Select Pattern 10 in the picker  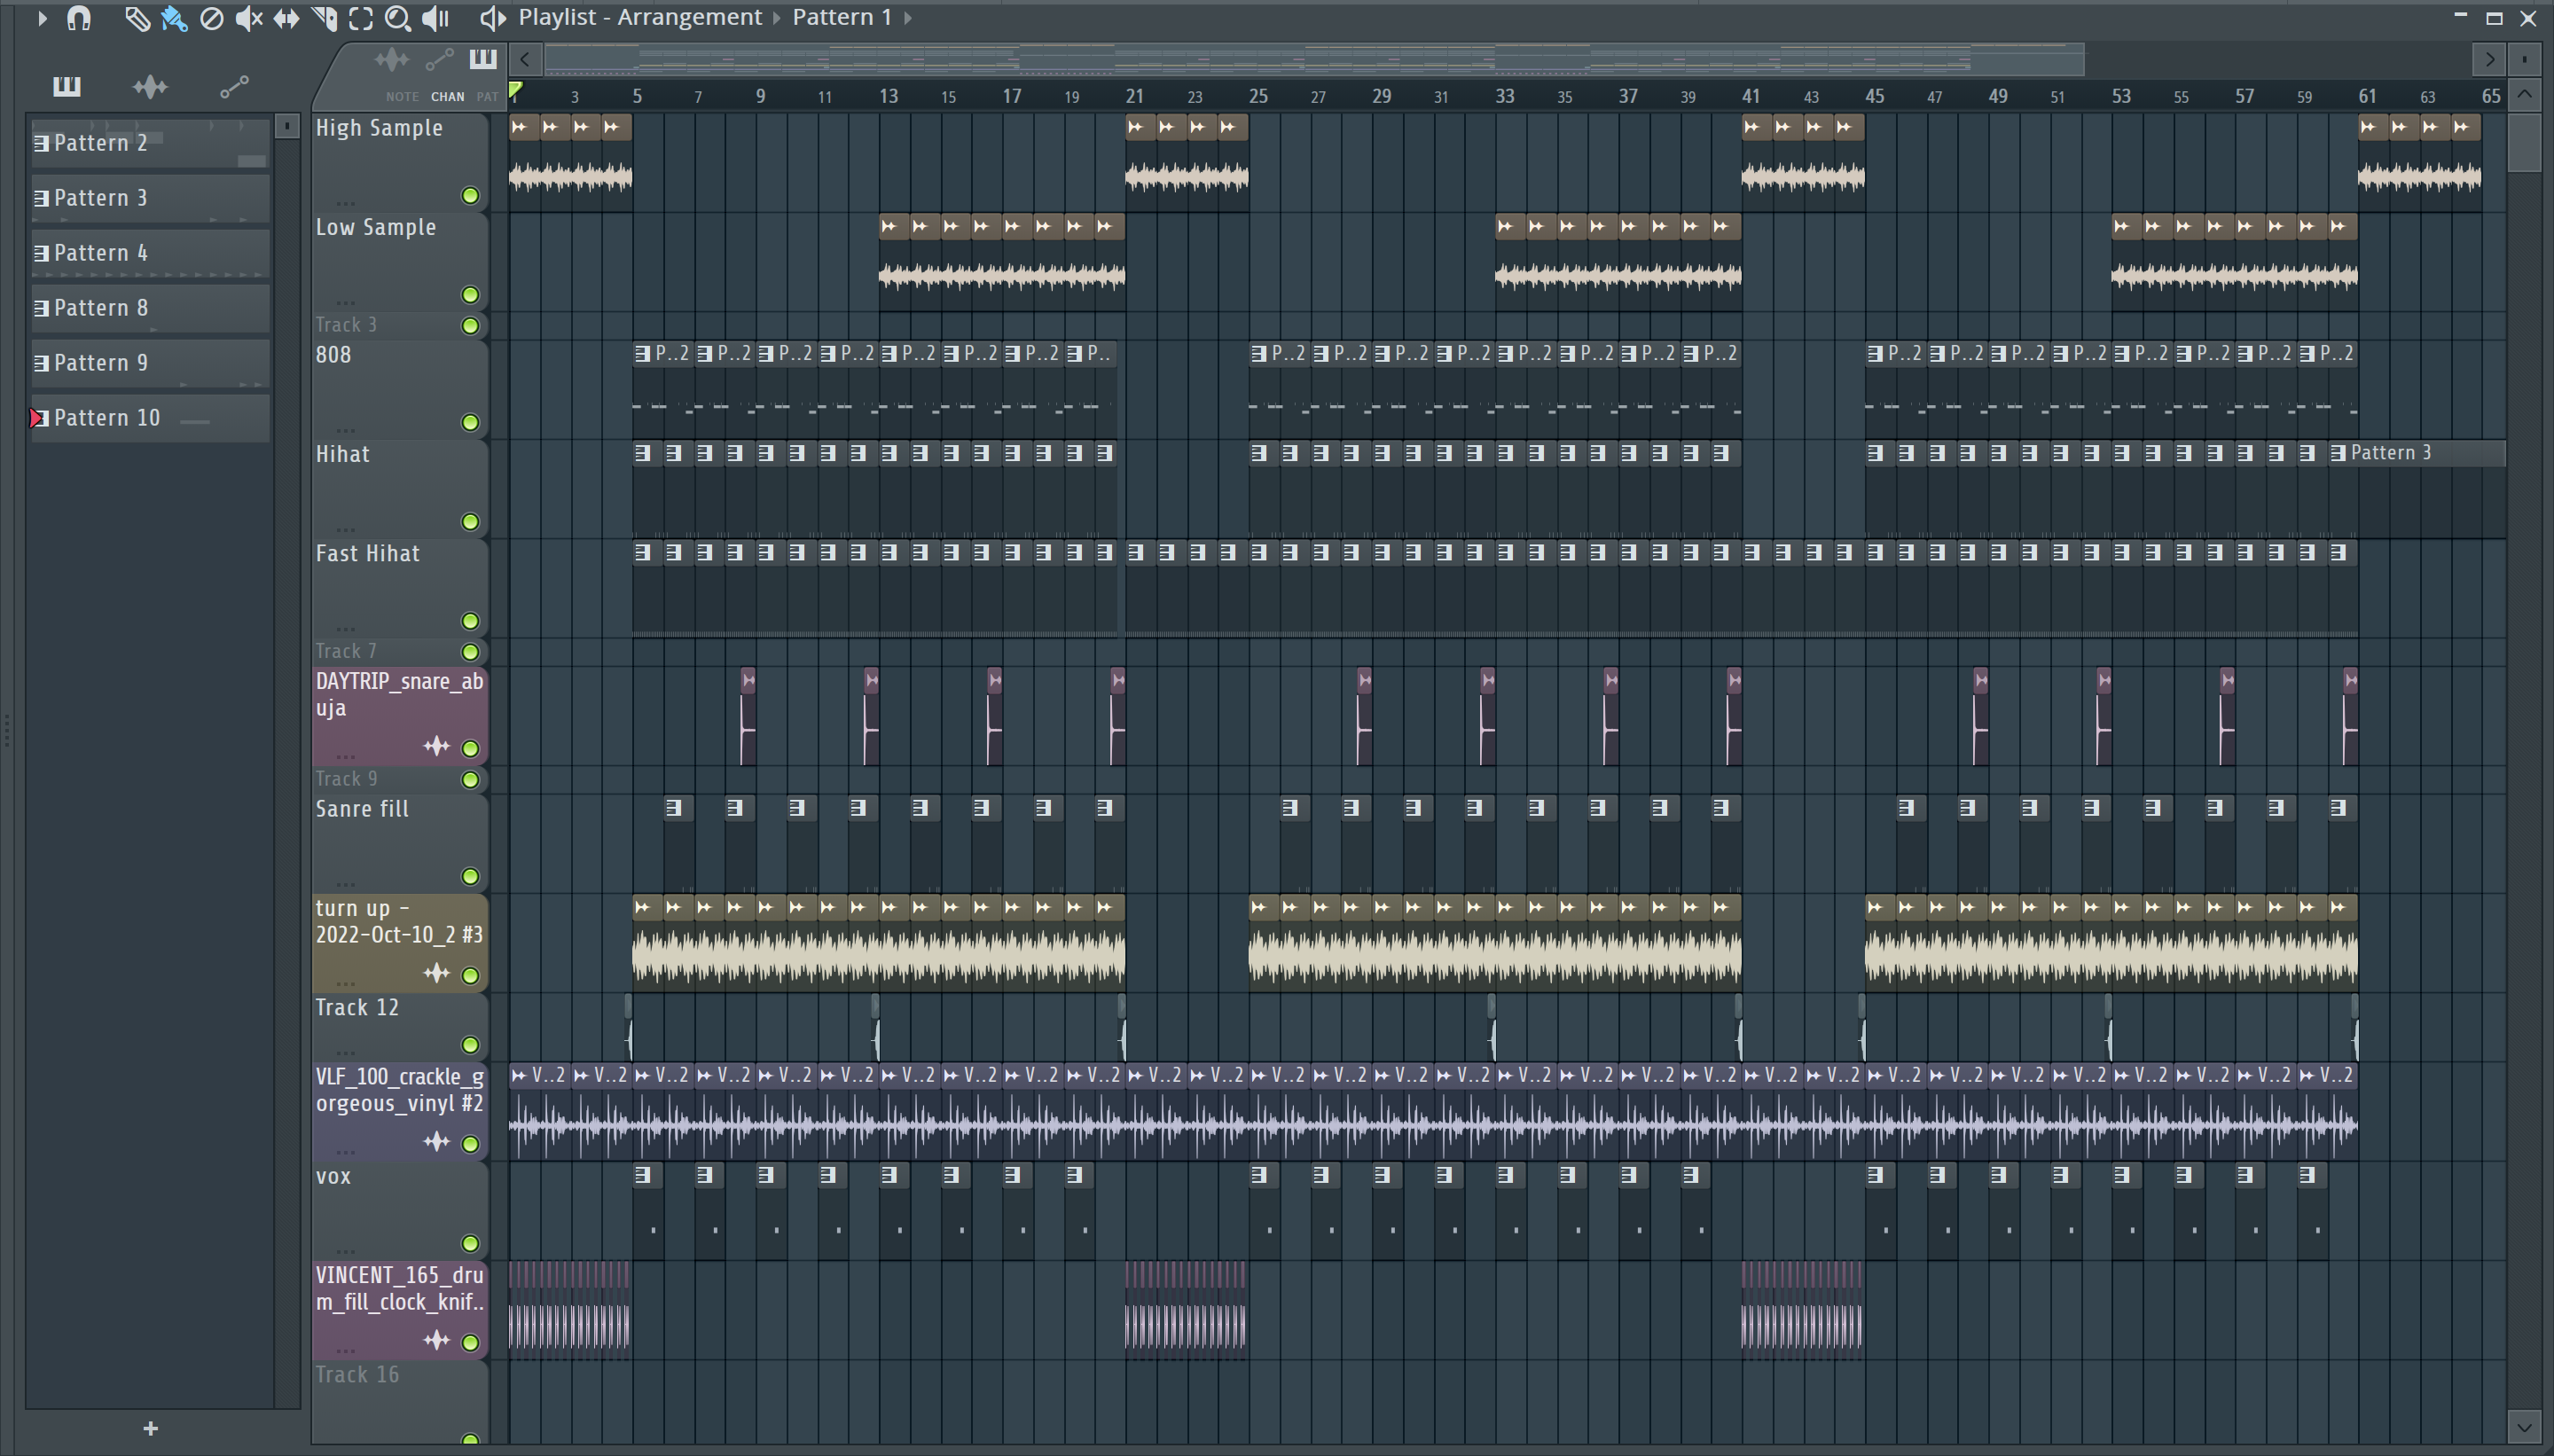[x=150, y=418]
